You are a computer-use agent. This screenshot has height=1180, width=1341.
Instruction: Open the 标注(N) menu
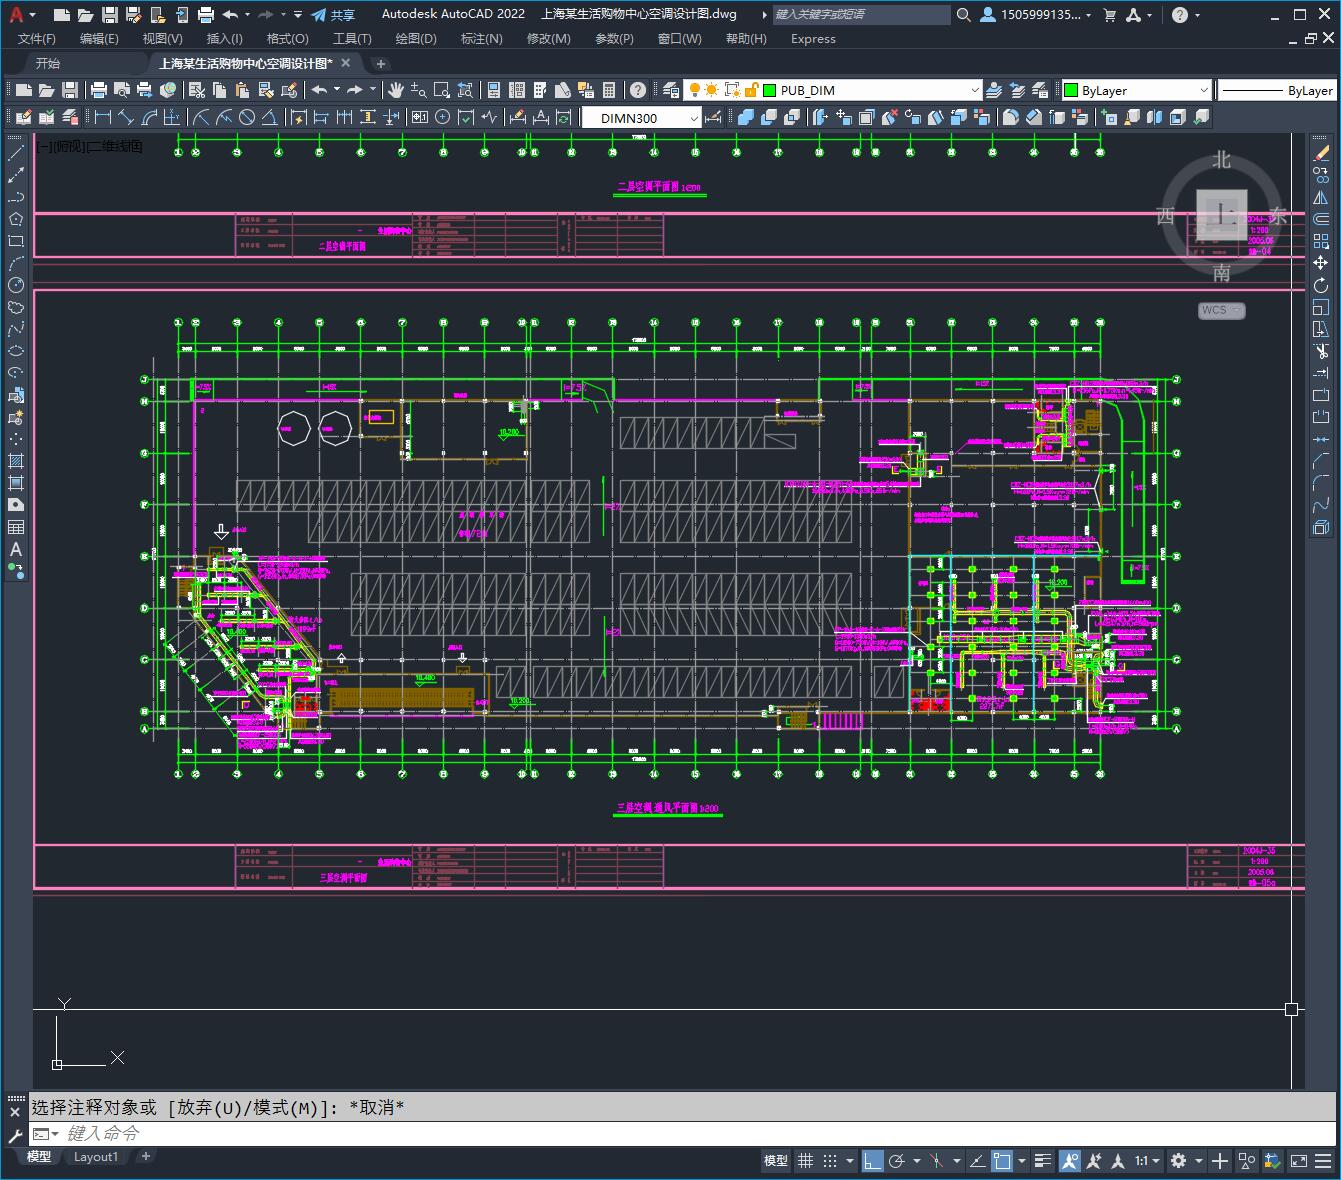coord(481,38)
